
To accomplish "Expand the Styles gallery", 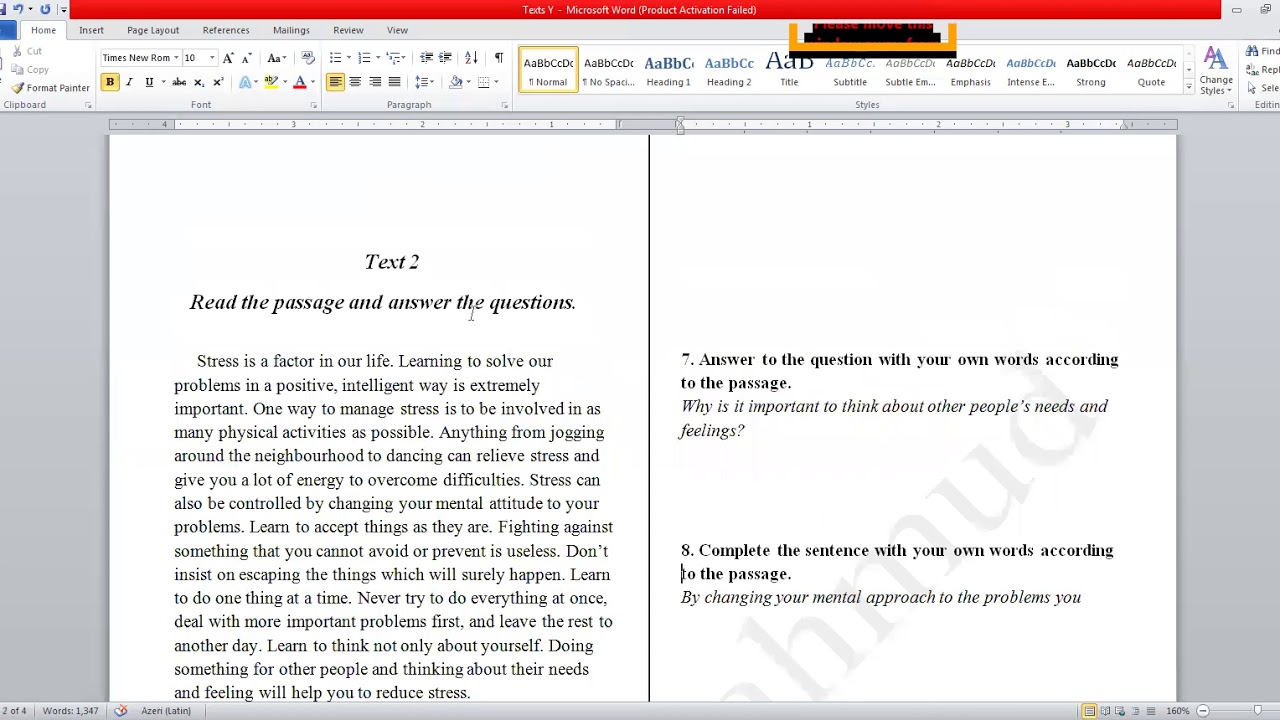I will (1189, 87).
